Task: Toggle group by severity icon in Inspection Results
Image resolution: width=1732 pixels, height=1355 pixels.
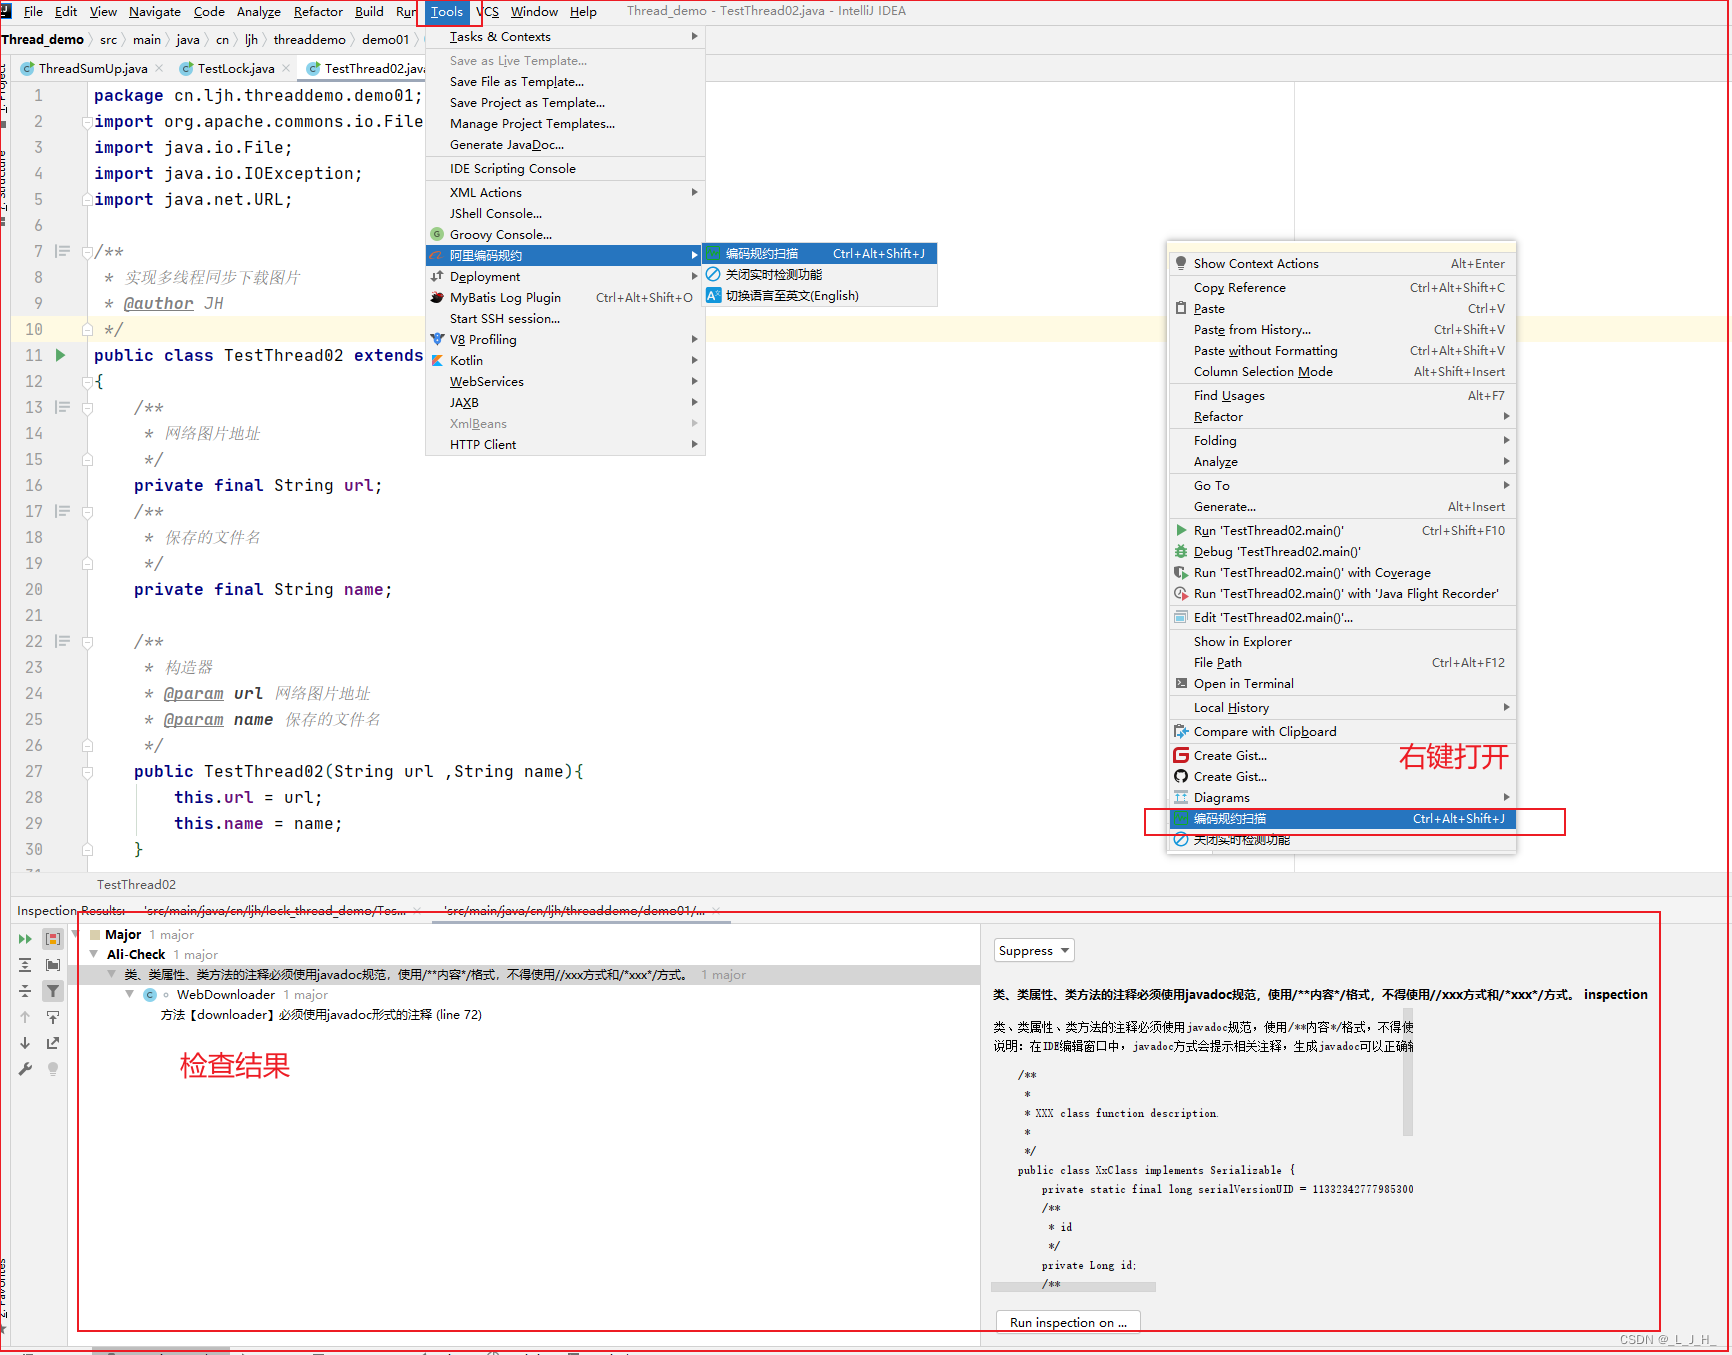Action: [53, 939]
